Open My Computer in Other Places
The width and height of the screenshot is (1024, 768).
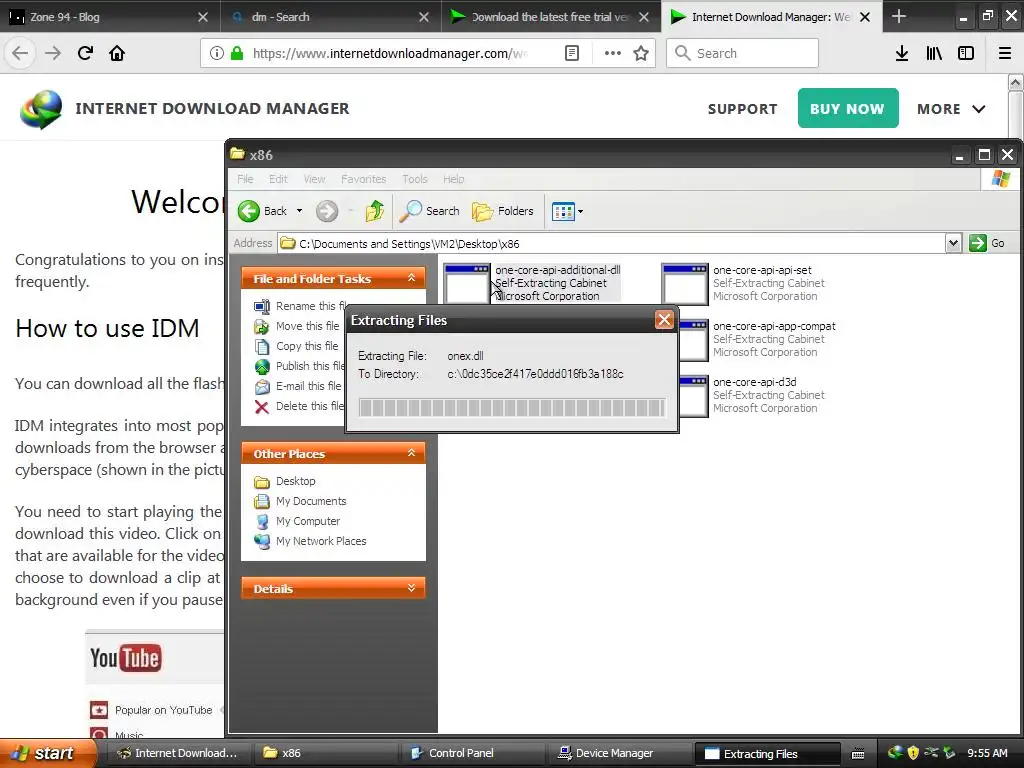pos(297,521)
